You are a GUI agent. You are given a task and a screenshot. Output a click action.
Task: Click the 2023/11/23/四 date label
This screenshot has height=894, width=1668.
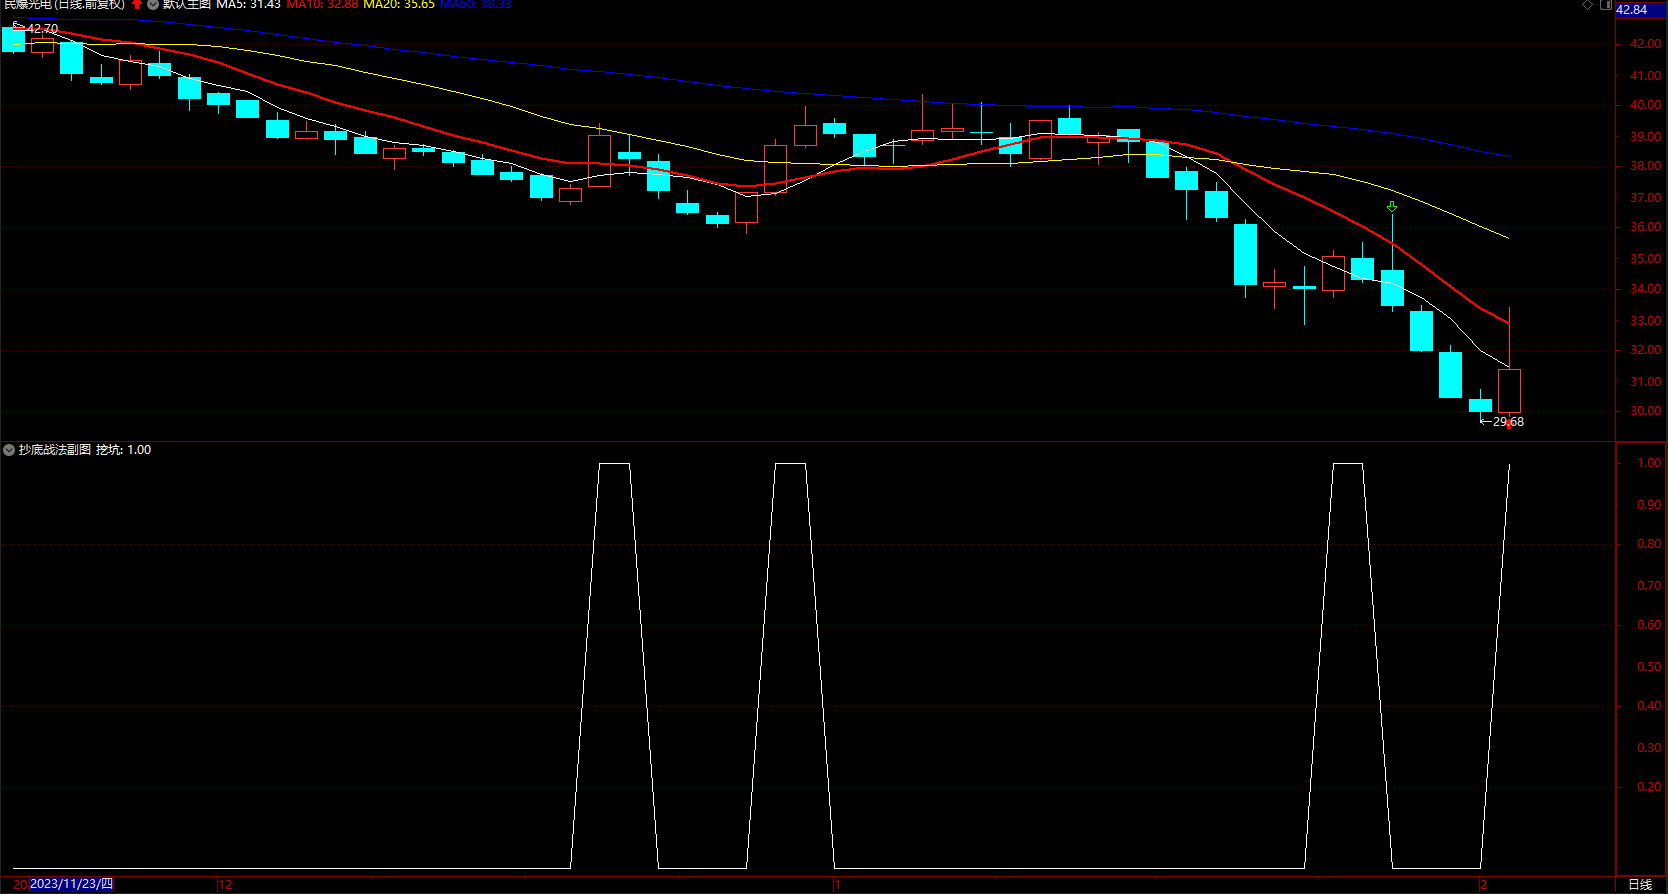coord(71,884)
